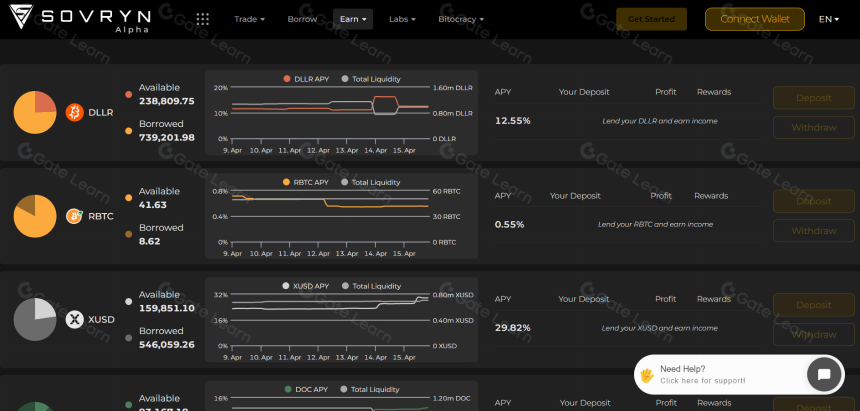
Task: Expand the Trade dropdown menu
Action: point(250,19)
